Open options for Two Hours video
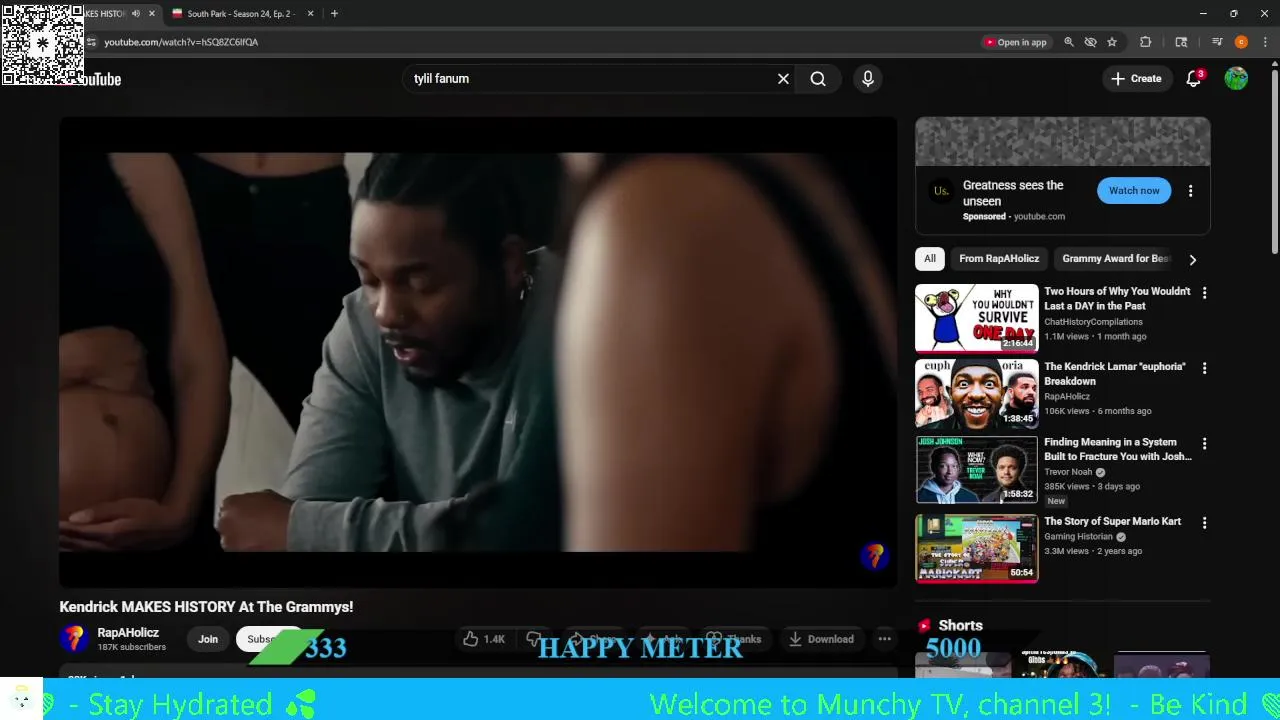The height and width of the screenshot is (720, 1280). click(x=1204, y=293)
